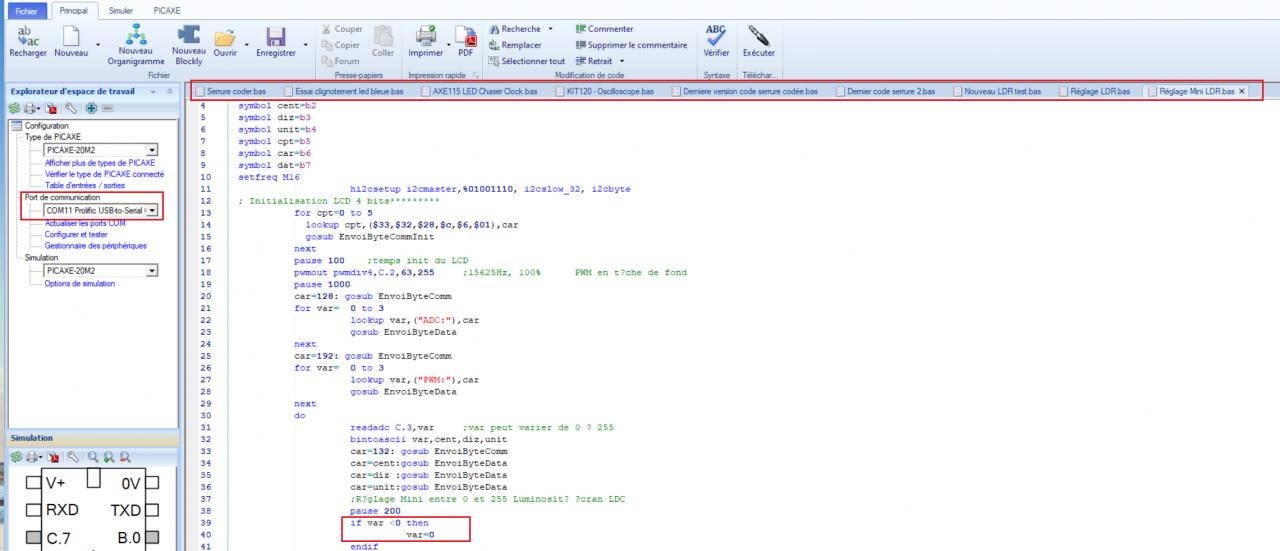Open the Réglage LDR.bas tab

point(1094,91)
